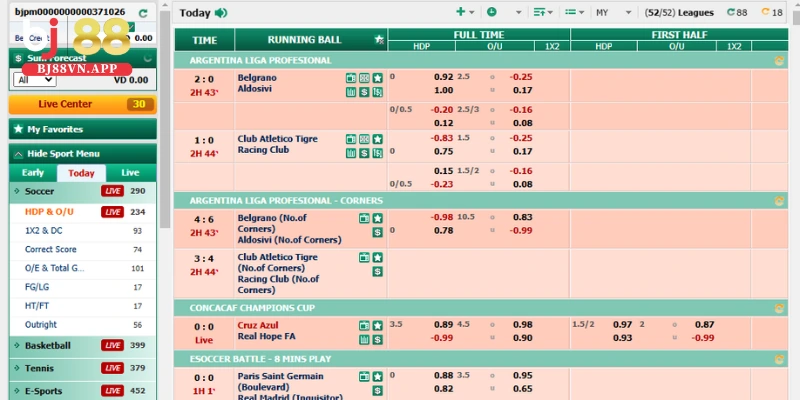
Task: Select HT/FT market
Action: click(x=83, y=306)
